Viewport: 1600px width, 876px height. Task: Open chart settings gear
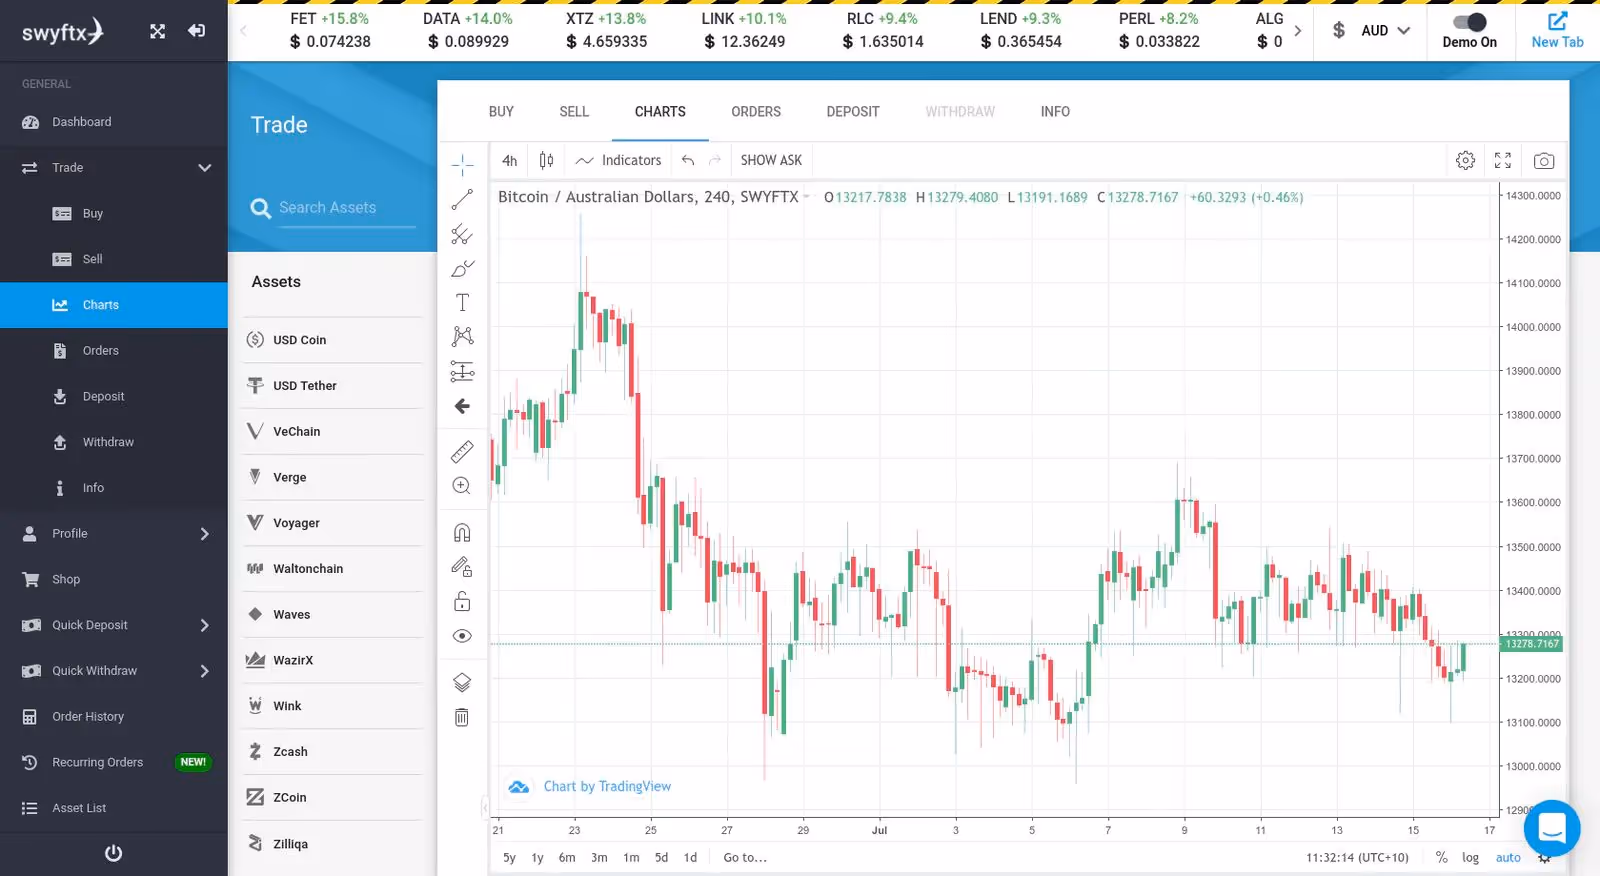1466,160
